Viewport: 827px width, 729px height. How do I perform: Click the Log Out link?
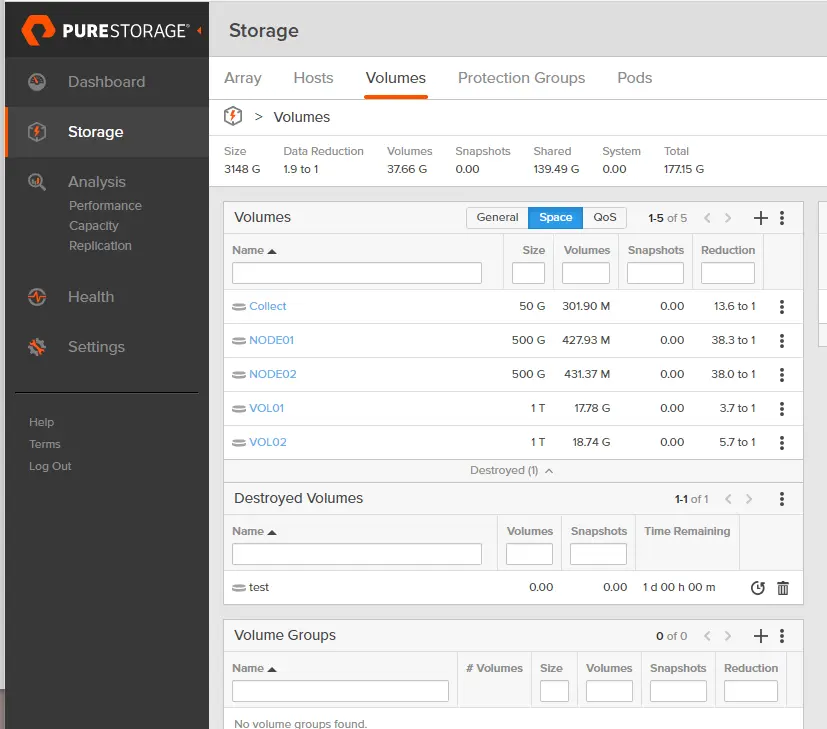[x=50, y=465]
